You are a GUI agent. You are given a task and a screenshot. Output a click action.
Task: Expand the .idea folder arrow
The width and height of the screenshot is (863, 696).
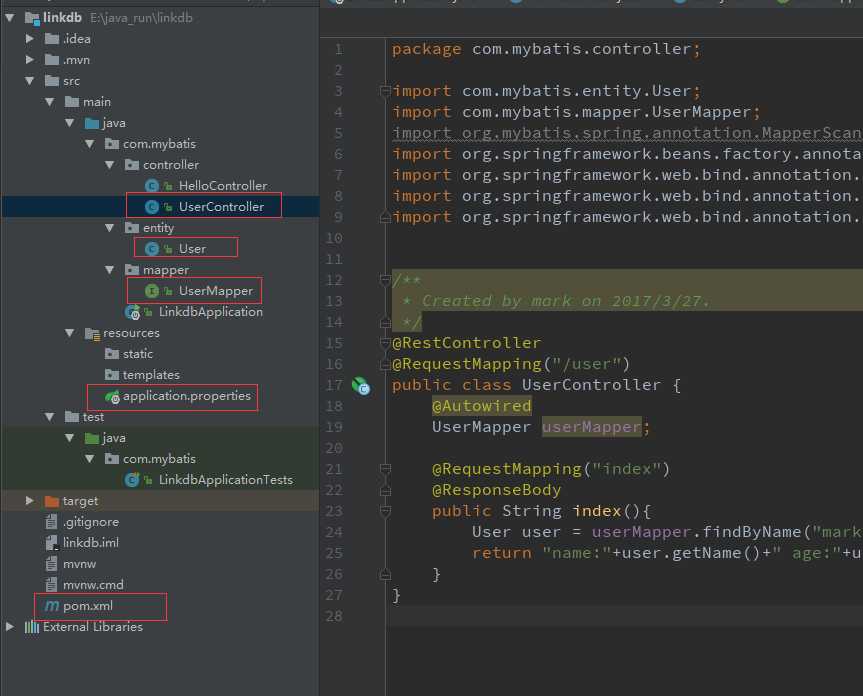pyautogui.click(x=30, y=39)
